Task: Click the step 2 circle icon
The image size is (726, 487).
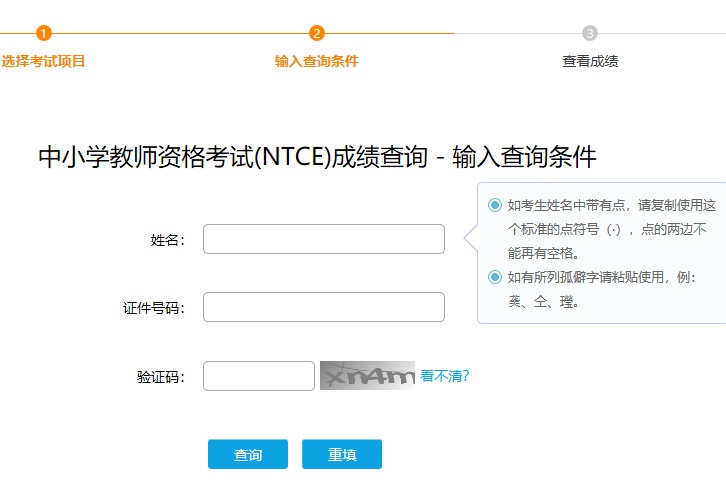Action: tap(317, 33)
